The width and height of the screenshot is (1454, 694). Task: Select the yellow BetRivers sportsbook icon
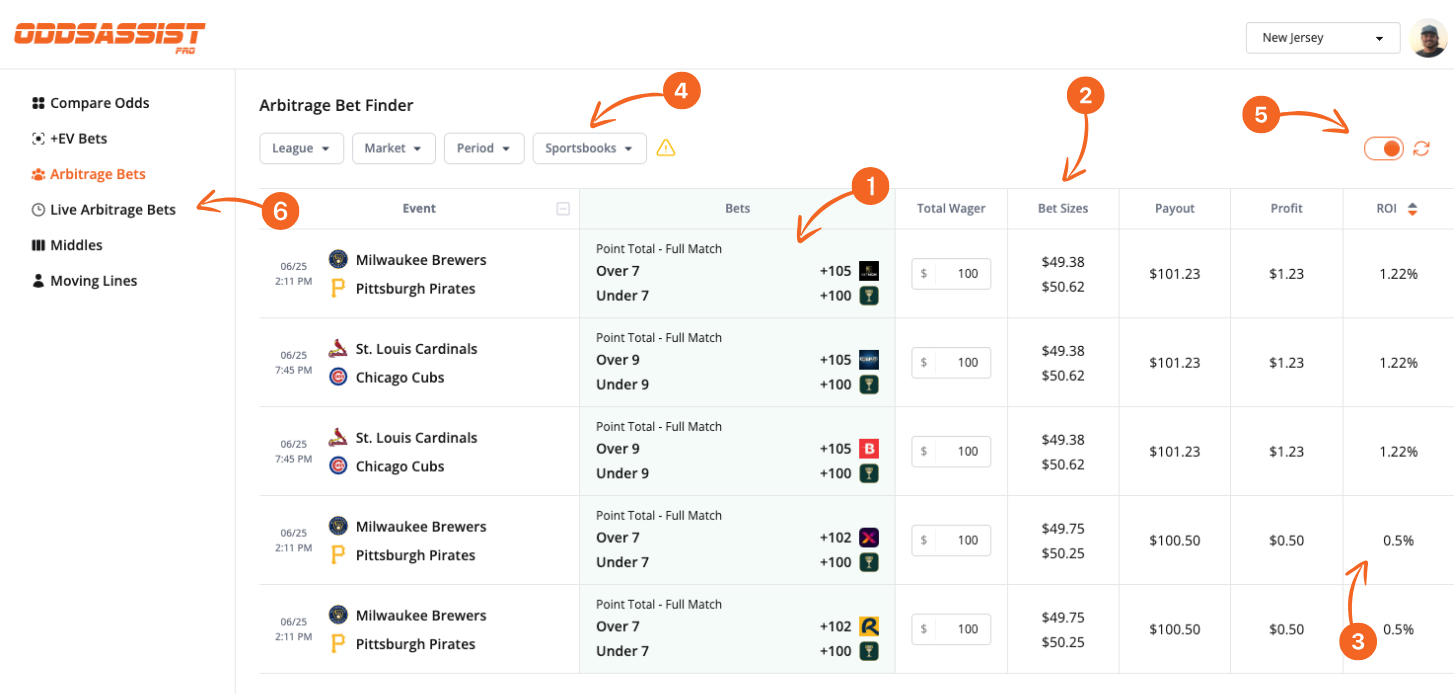868,625
